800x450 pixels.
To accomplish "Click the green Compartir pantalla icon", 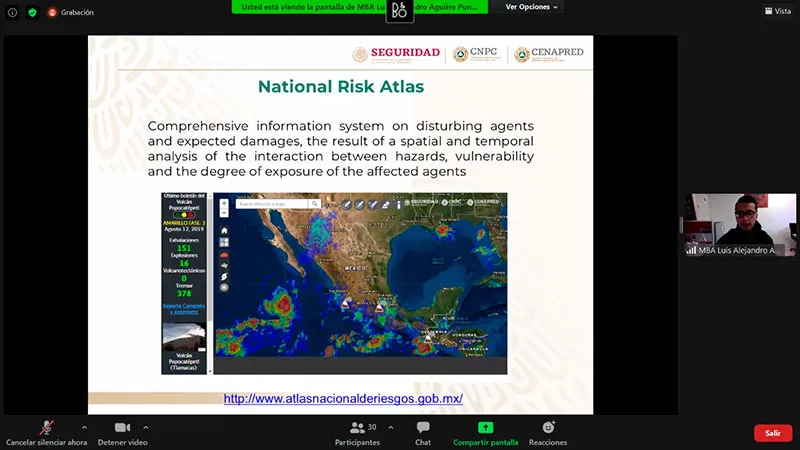I will [485, 427].
